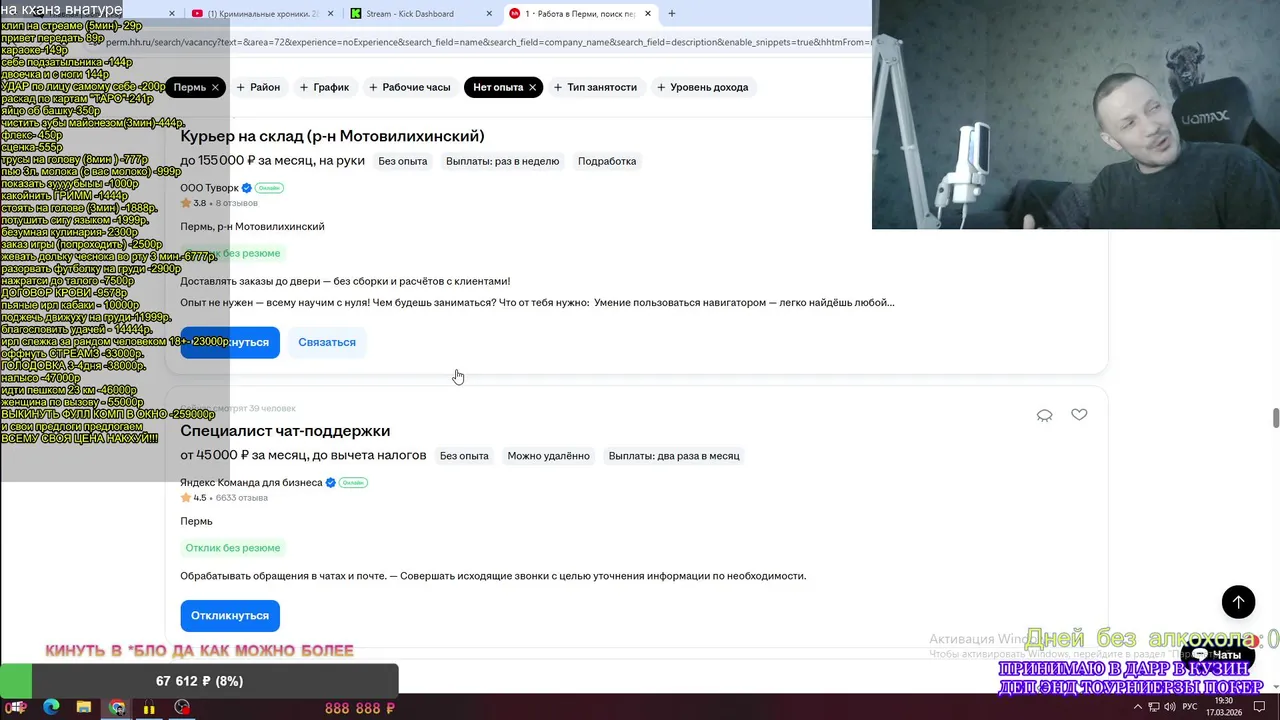Open File Explorer from the taskbar

tap(84, 708)
